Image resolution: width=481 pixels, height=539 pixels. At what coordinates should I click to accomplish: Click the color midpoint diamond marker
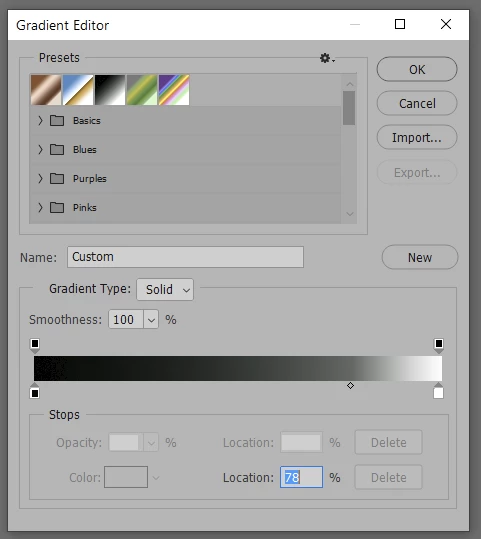[350, 386]
